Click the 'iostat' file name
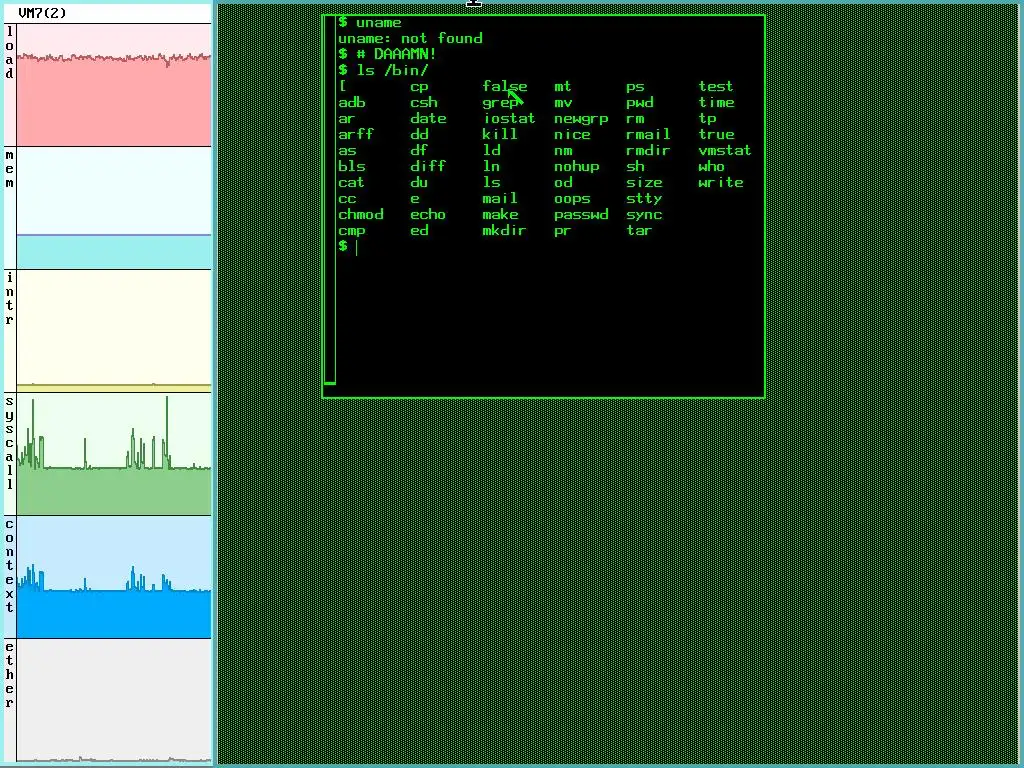This screenshot has height=768, width=1024. 509,119
